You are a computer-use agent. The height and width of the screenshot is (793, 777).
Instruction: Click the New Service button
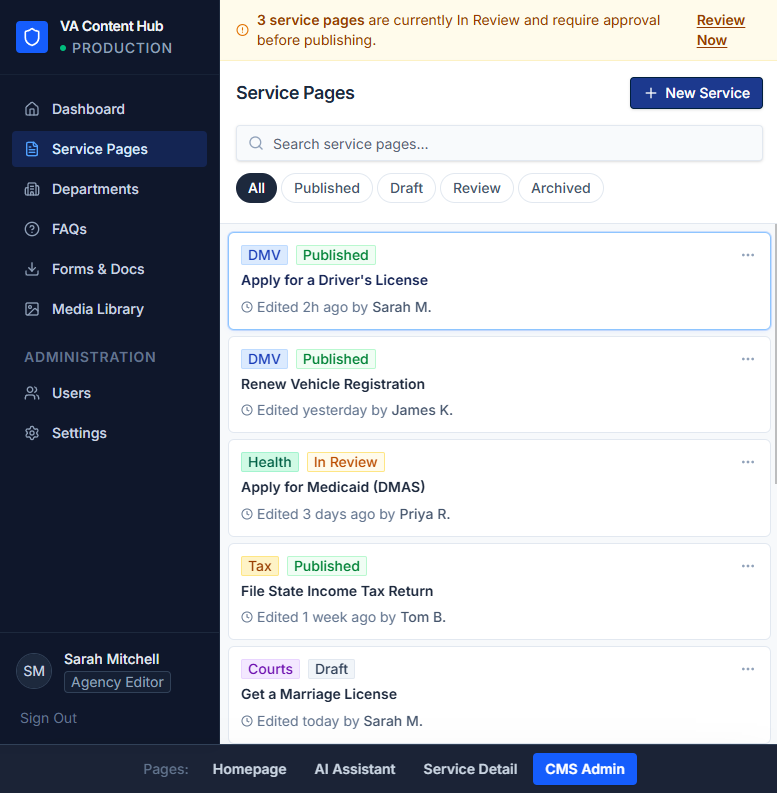pyautogui.click(x=696, y=93)
